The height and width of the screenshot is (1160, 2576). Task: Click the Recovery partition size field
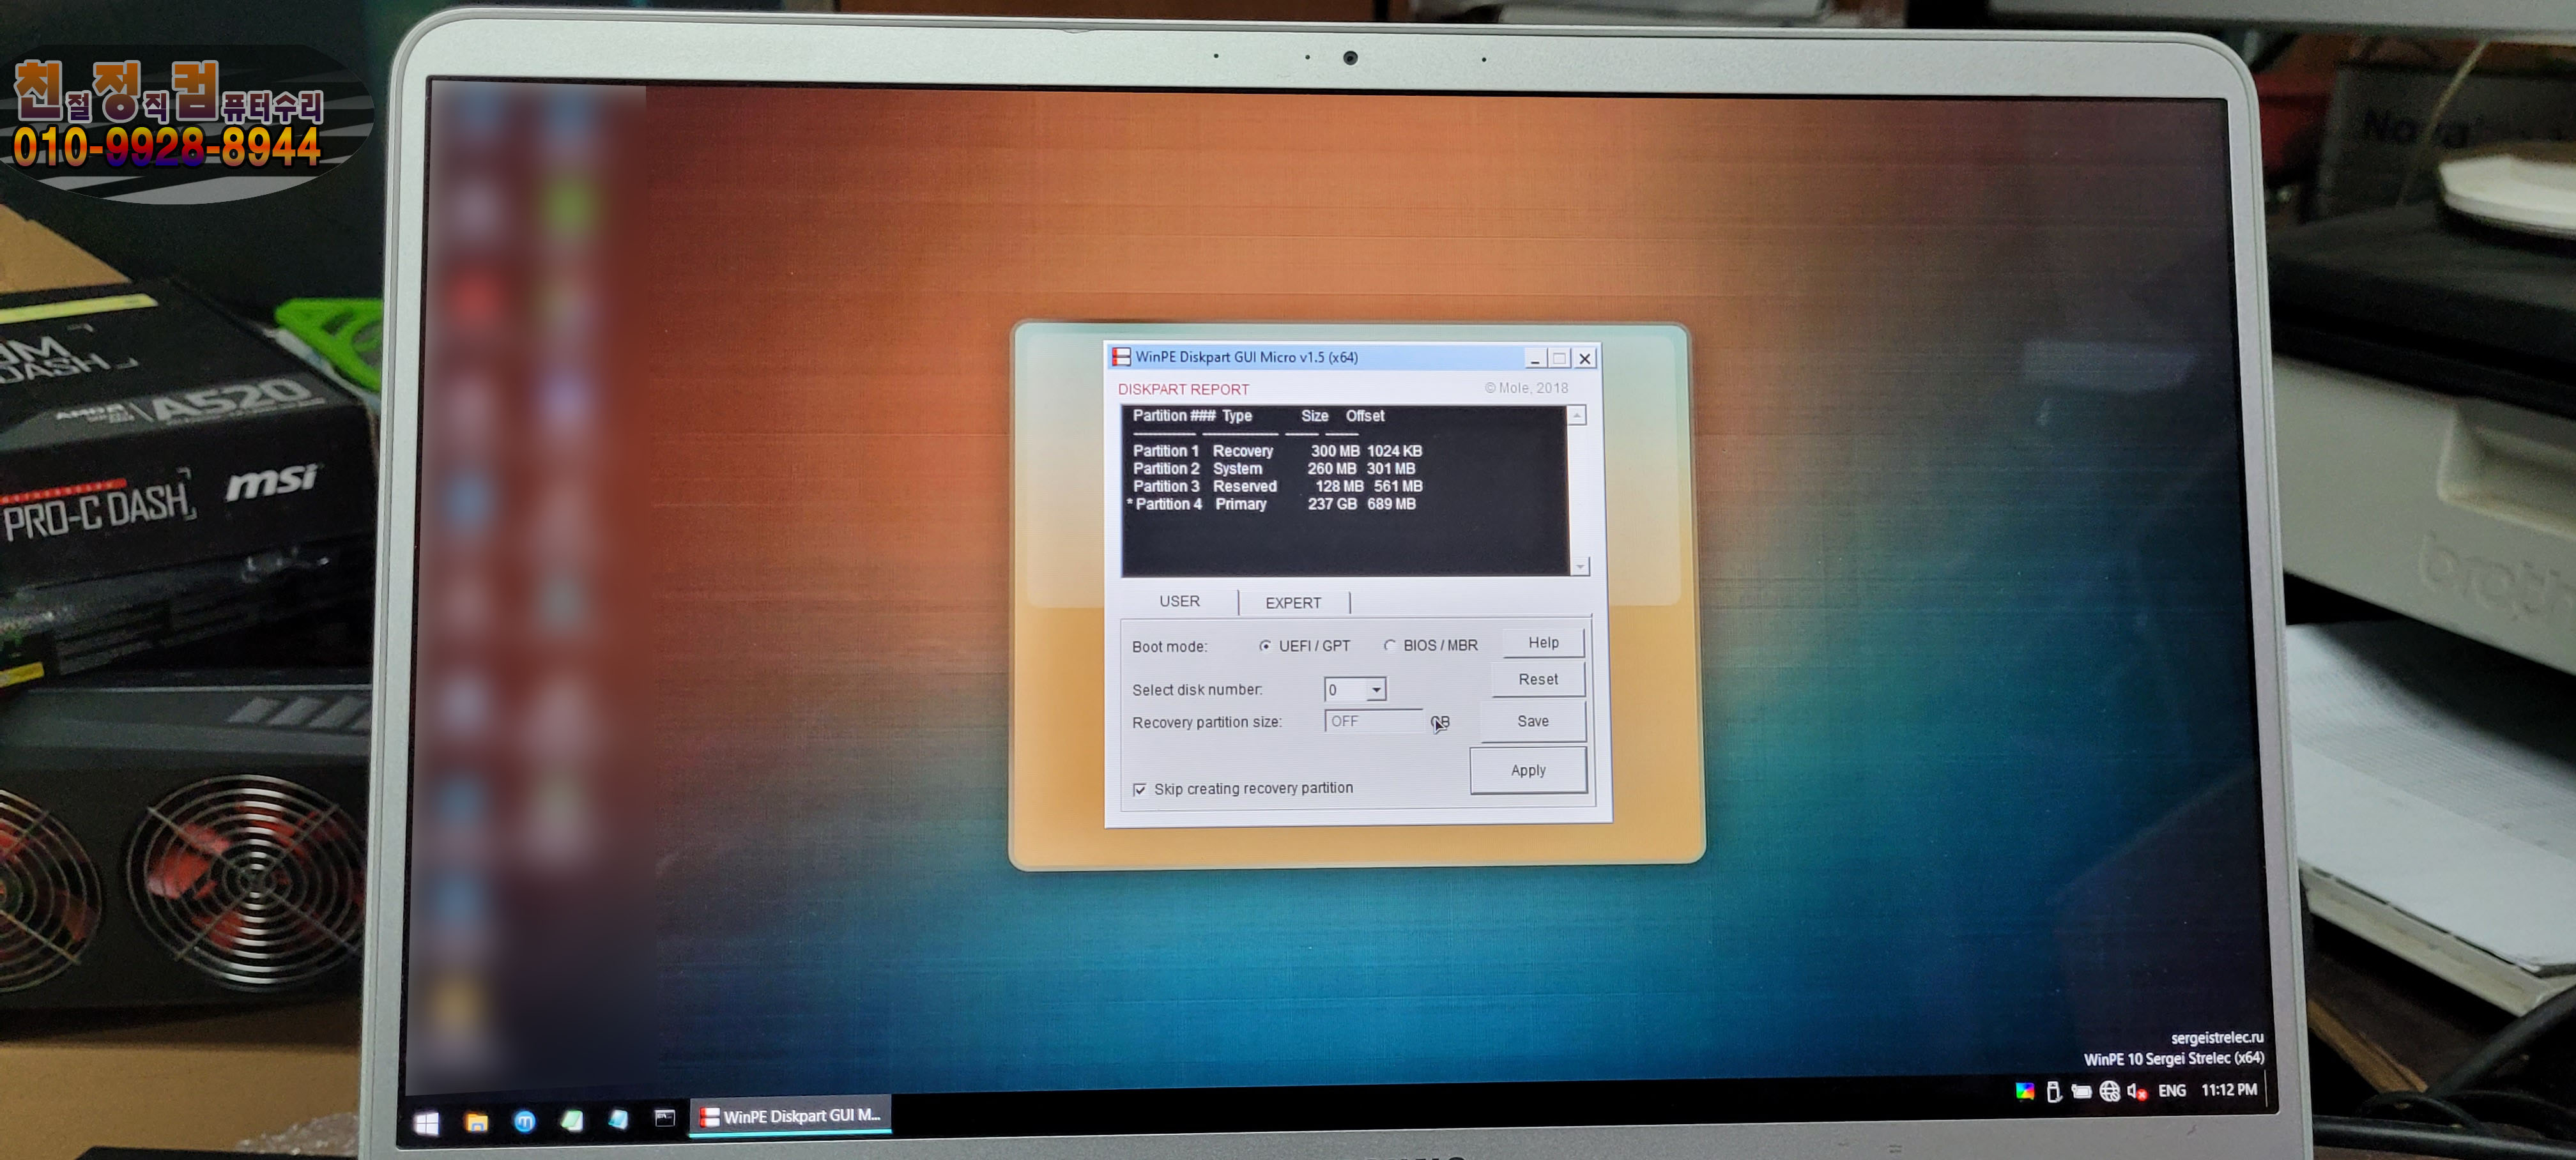click(x=1372, y=721)
